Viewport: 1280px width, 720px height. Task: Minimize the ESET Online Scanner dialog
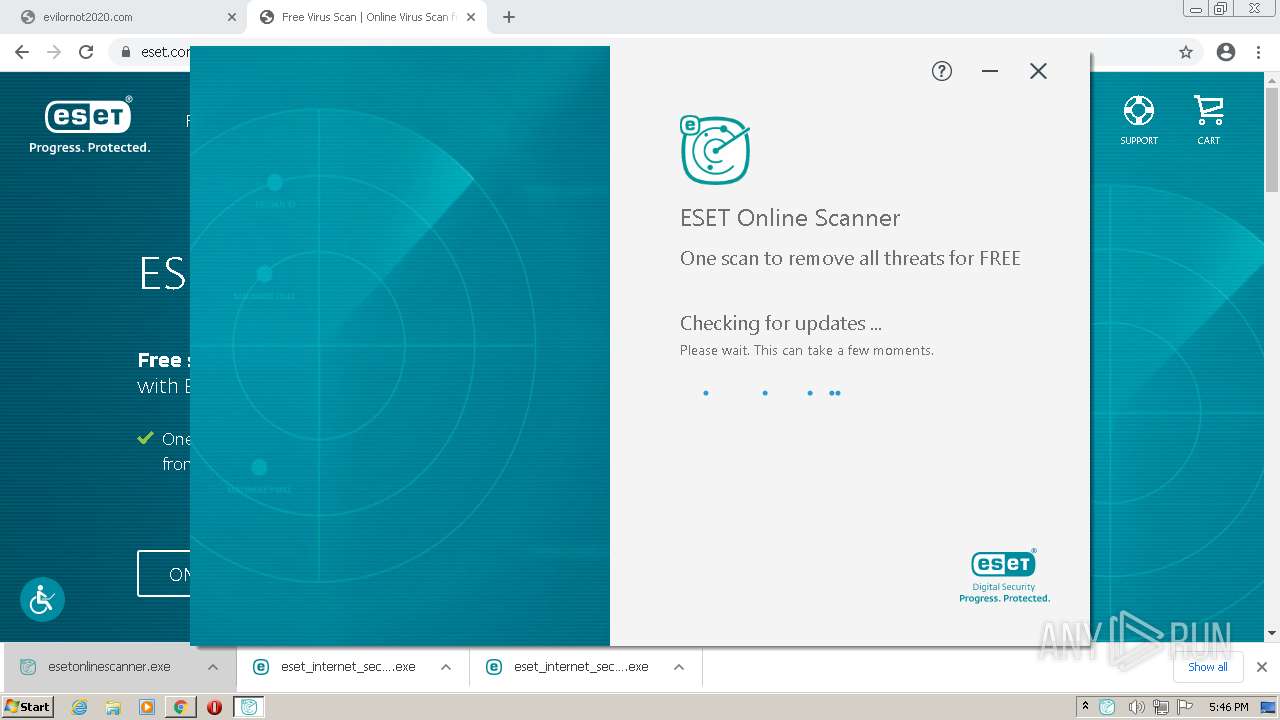pyautogui.click(x=990, y=71)
